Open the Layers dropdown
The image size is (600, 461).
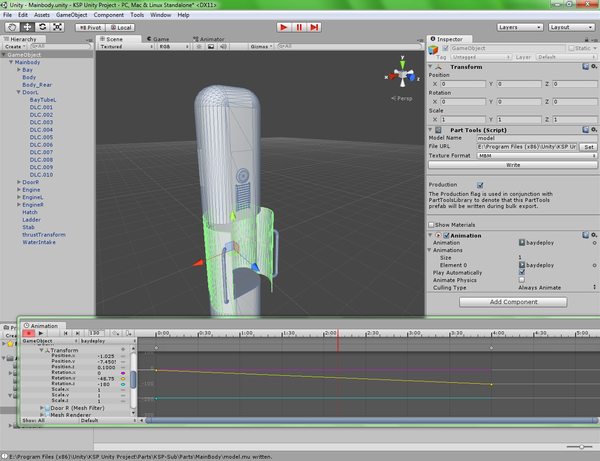(519, 27)
